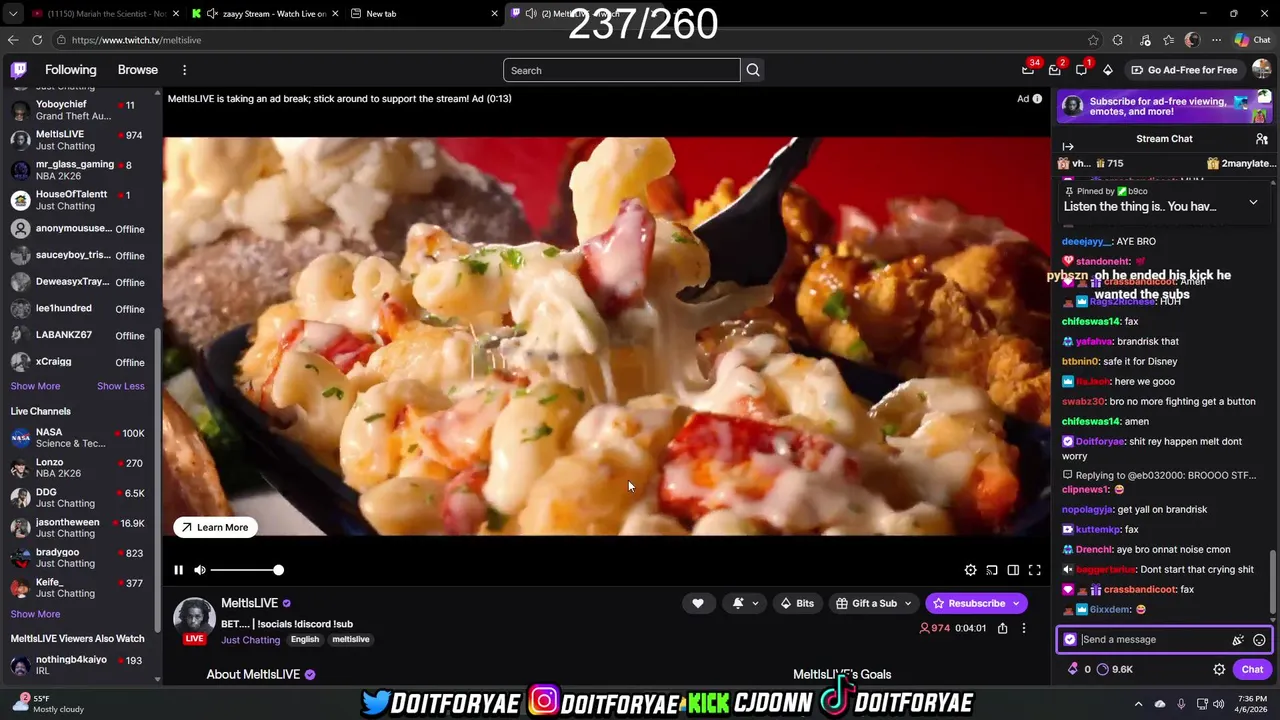Switch to the zaayy Stream browser tab
The height and width of the screenshot is (720, 1280).
click(x=265, y=13)
